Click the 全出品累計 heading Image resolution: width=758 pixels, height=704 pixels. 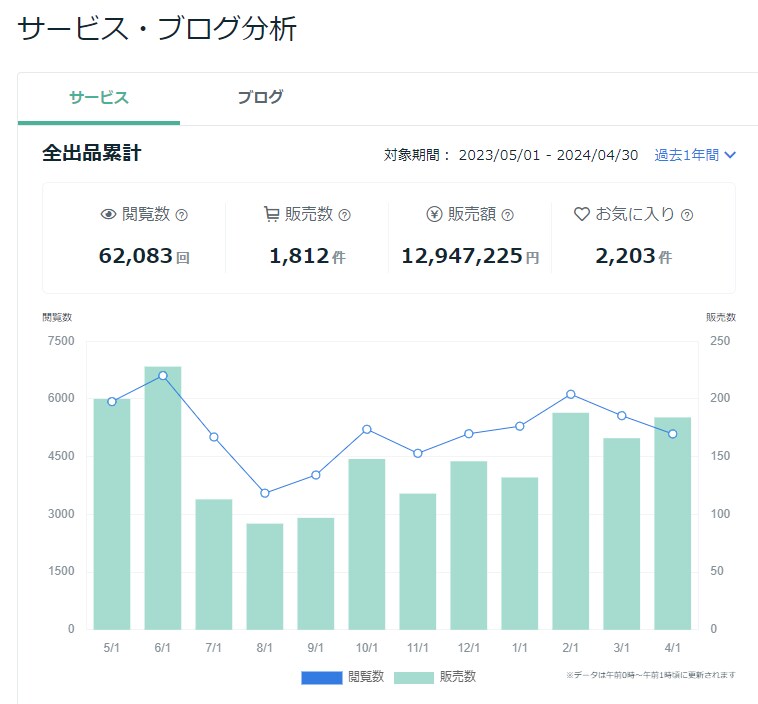click(x=92, y=153)
